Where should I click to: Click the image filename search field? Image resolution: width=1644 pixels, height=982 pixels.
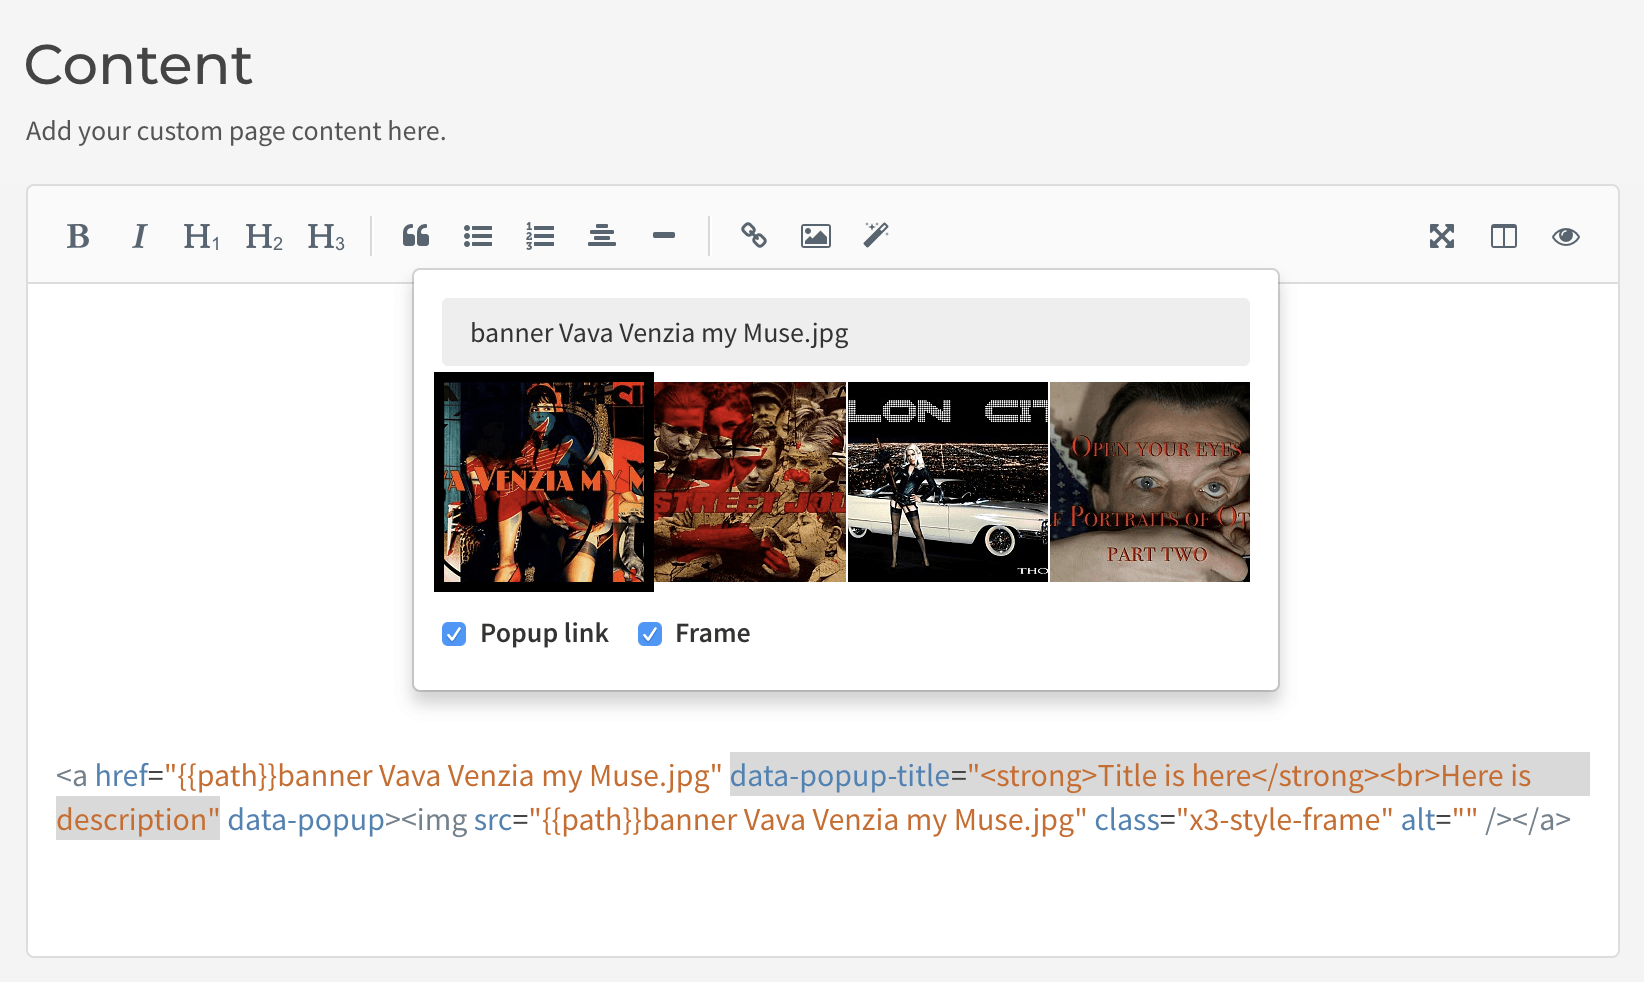coord(846,332)
